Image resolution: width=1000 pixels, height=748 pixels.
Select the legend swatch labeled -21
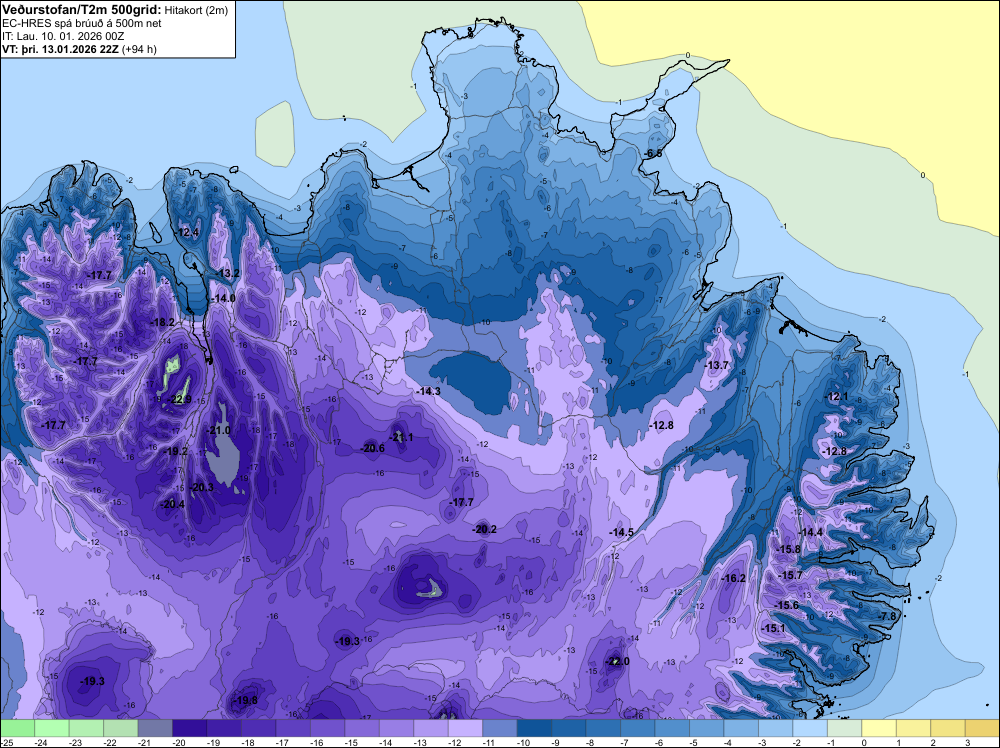tap(155, 728)
